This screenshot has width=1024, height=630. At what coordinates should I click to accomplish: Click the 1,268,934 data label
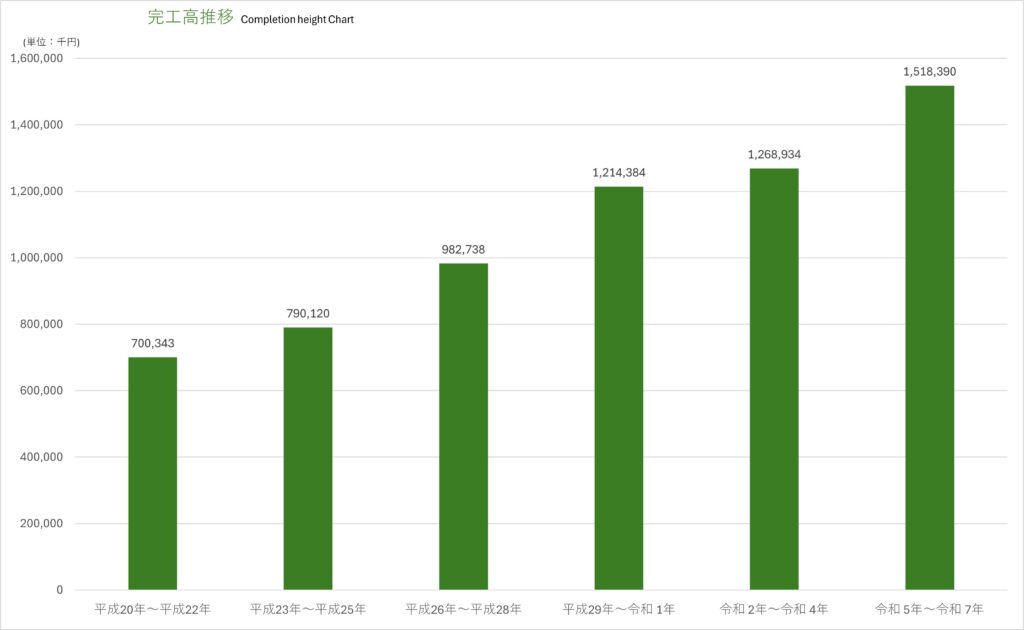774,154
